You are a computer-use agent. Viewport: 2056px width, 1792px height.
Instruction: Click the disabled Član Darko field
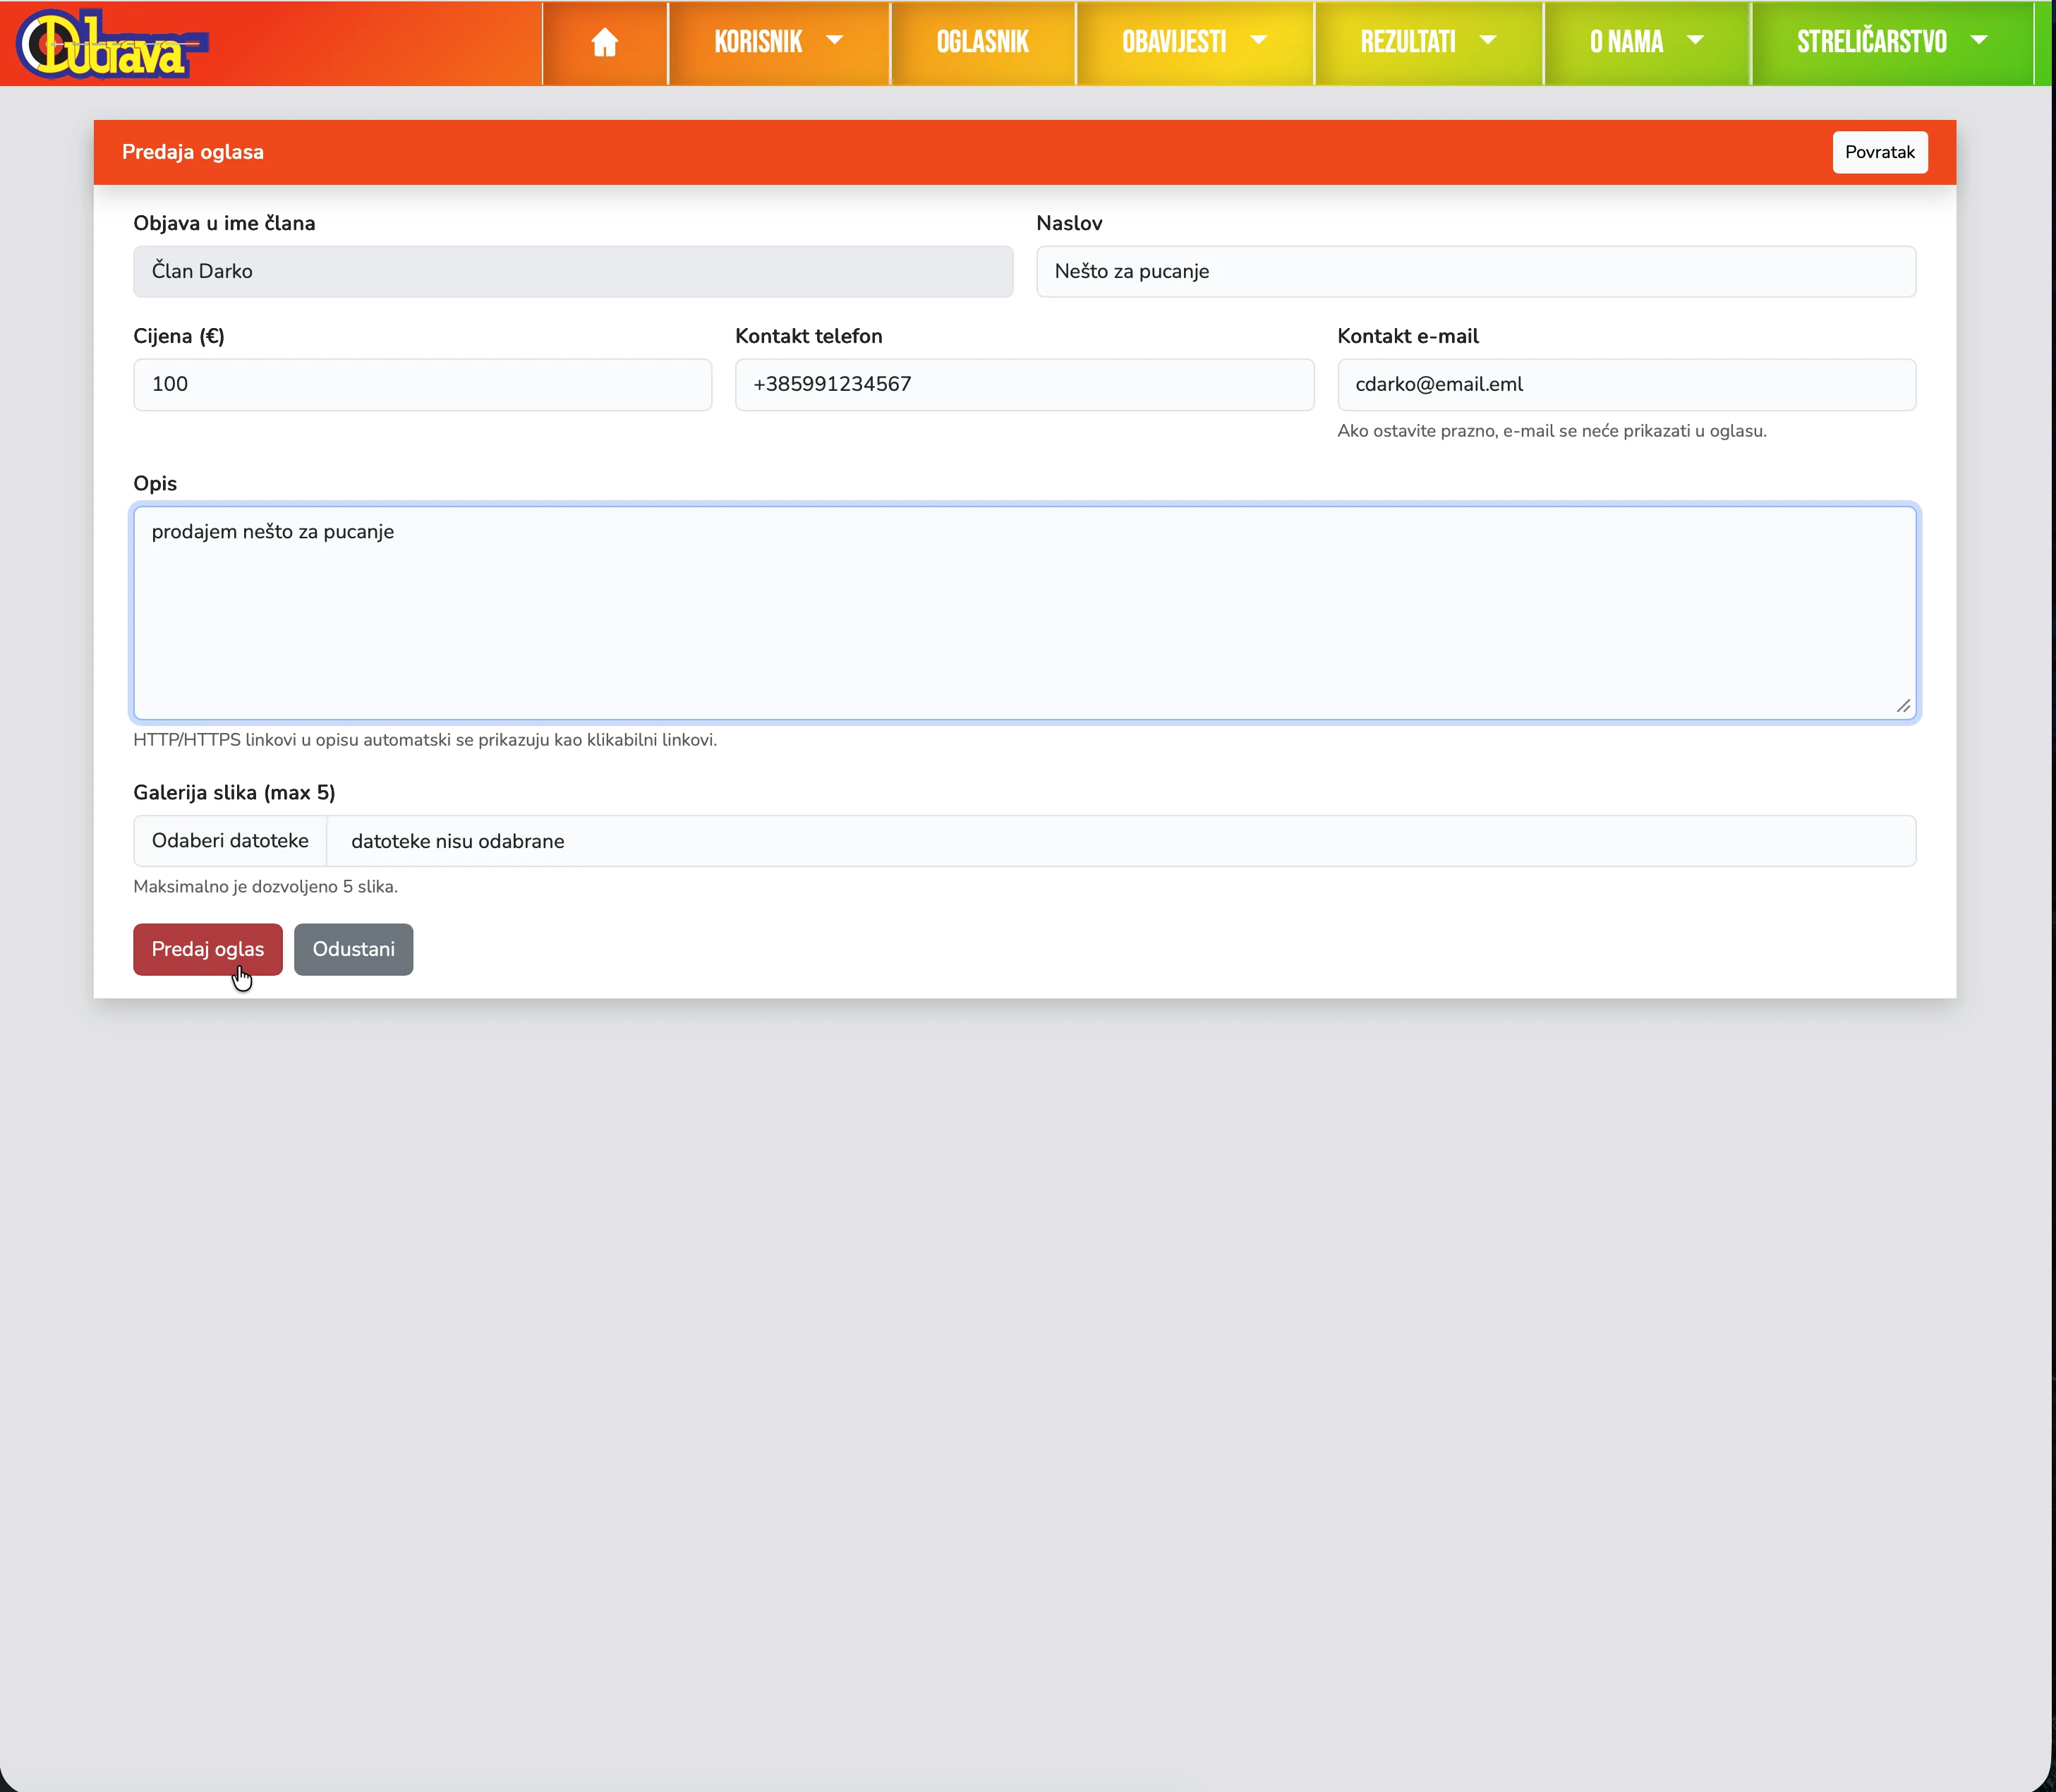[x=572, y=271]
